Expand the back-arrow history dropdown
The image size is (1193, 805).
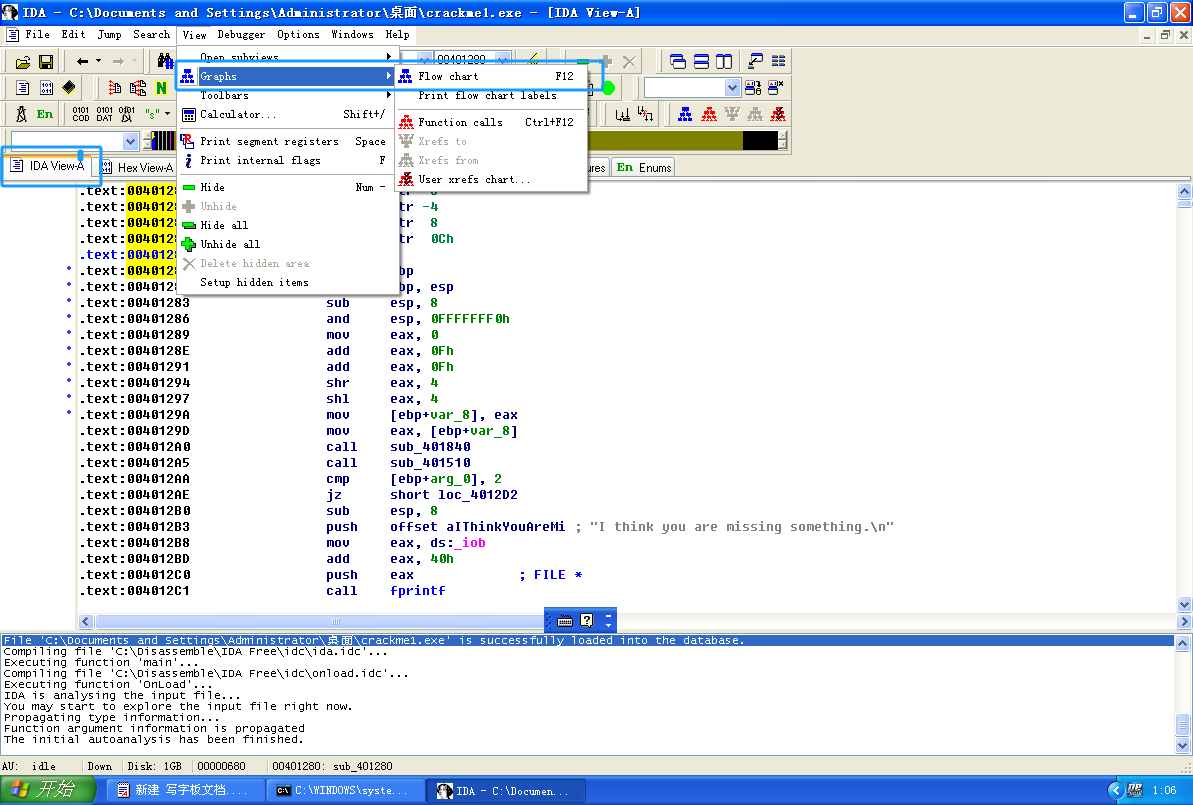98,62
